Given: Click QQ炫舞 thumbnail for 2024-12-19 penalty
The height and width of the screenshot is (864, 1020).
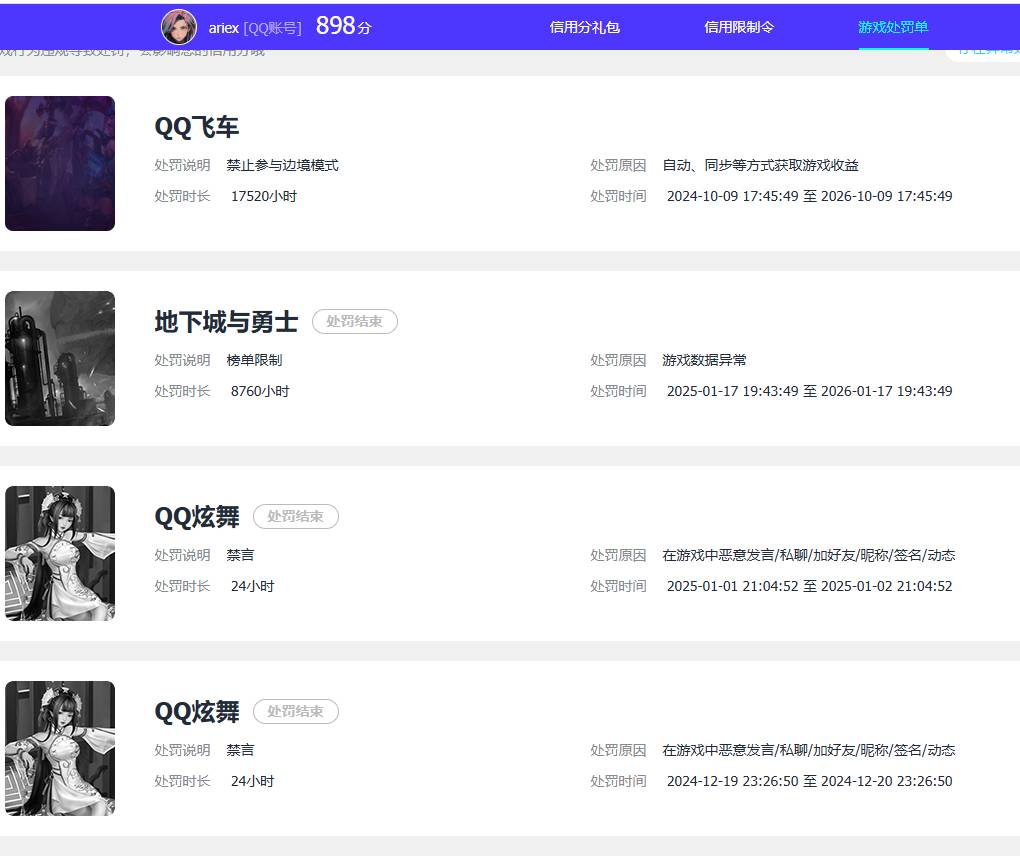Looking at the screenshot, I should 60,748.
